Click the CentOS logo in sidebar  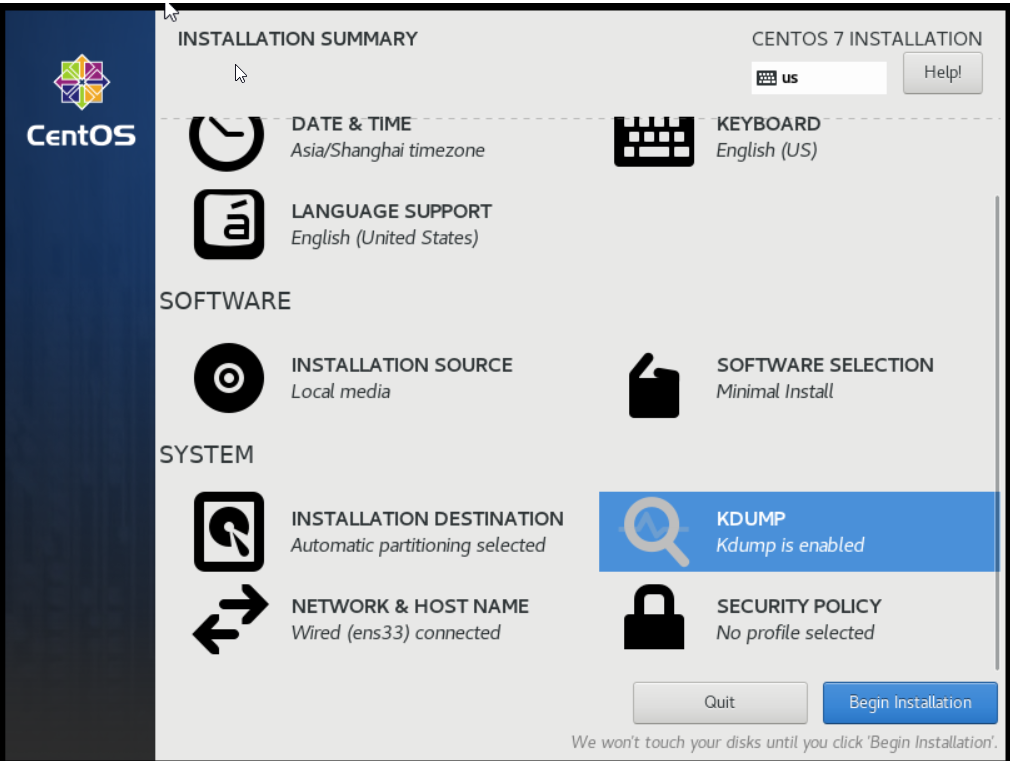tap(81, 101)
